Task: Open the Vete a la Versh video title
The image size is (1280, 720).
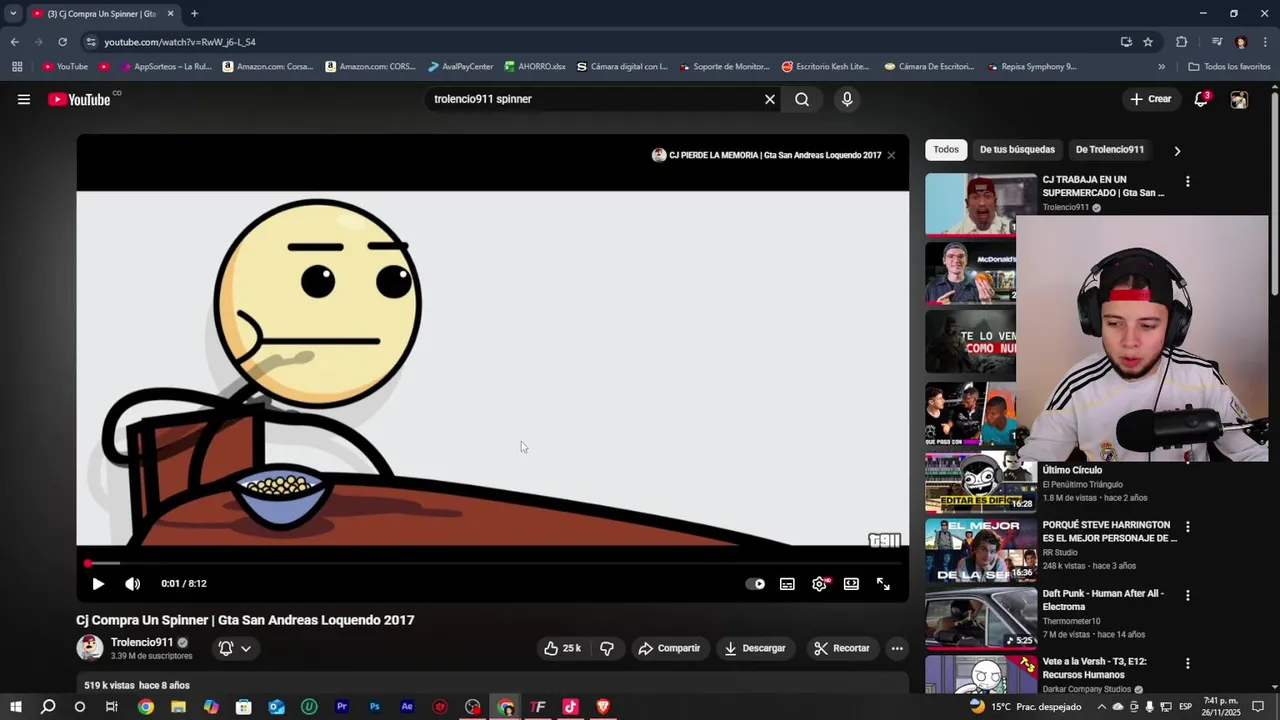Action: [1094, 668]
